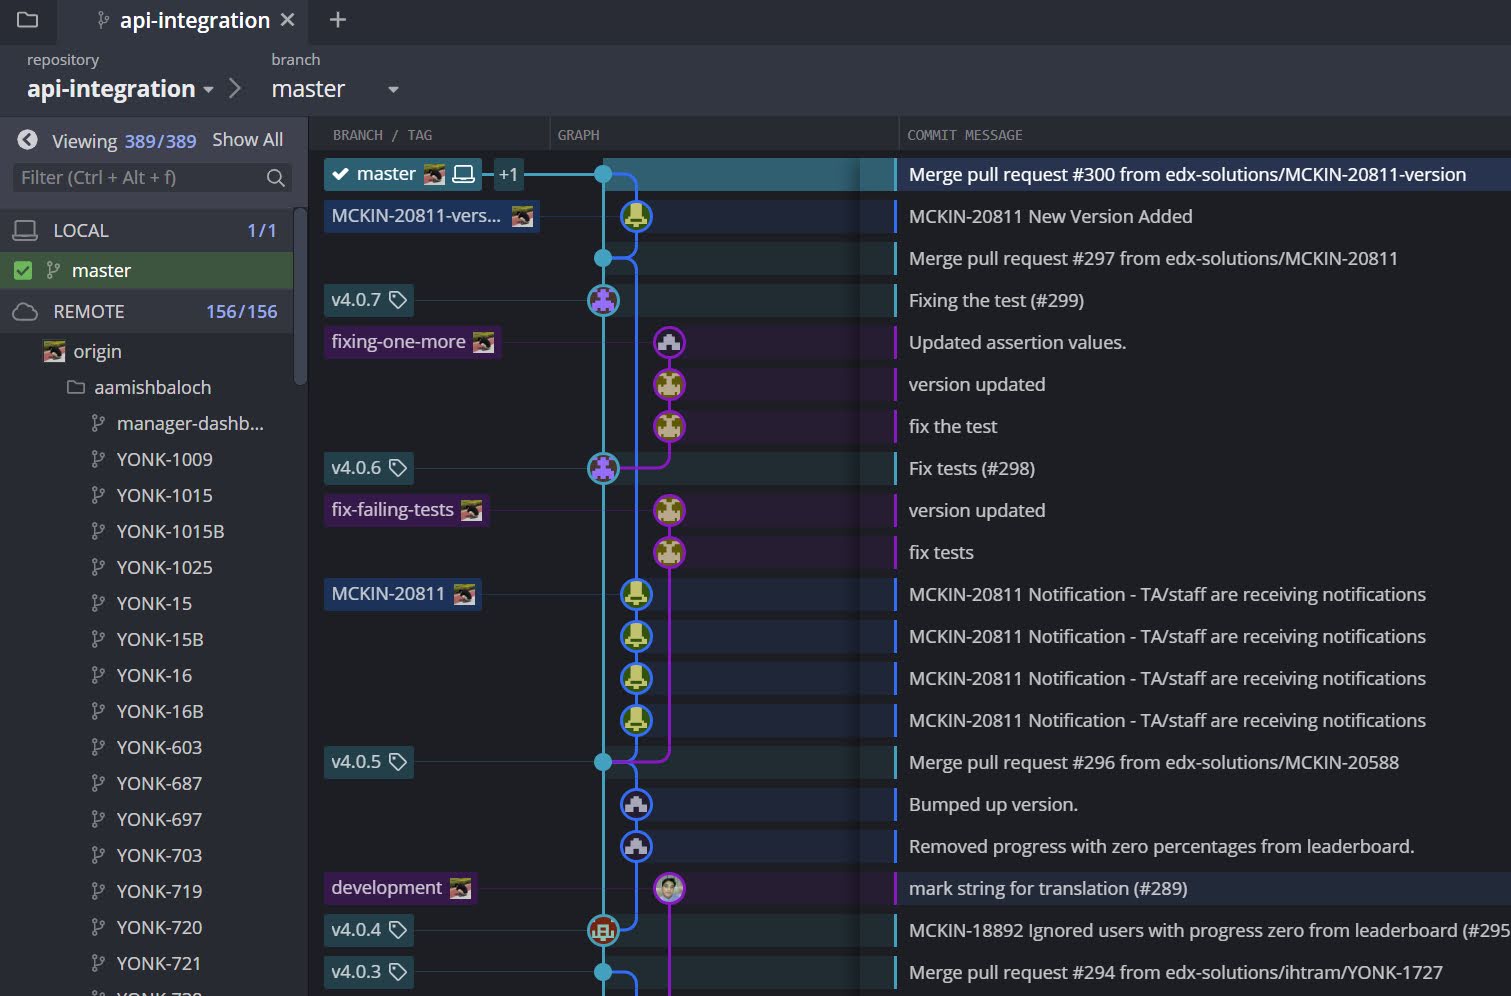Select the v4.0.4 commit avatar in graph
Screen dimensions: 1511x996
[x=603, y=930]
